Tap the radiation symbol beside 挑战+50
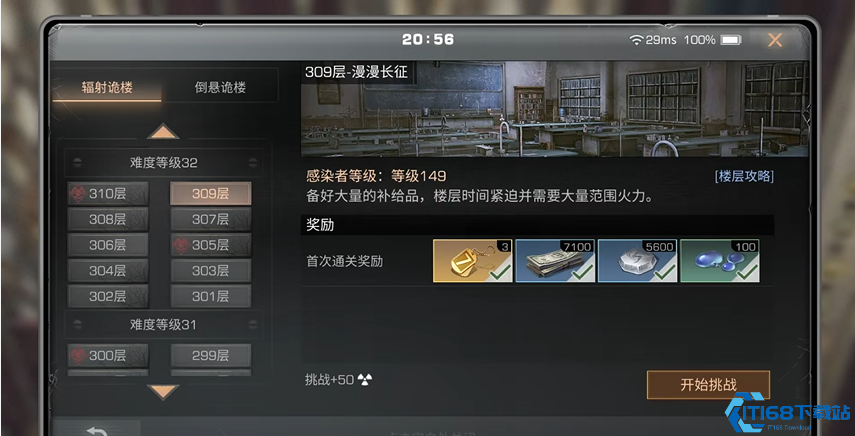Viewport: 855px width, 436px height. 364,379
